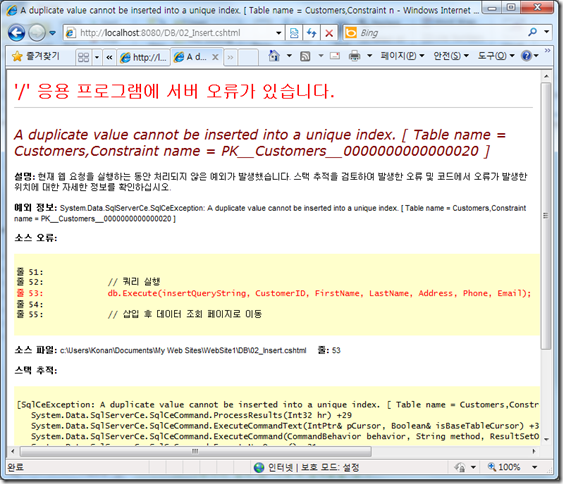Click '인터넷 | 보호 모드: 설정' status text
Viewport: 563px width, 484px height.
(x=313, y=467)
